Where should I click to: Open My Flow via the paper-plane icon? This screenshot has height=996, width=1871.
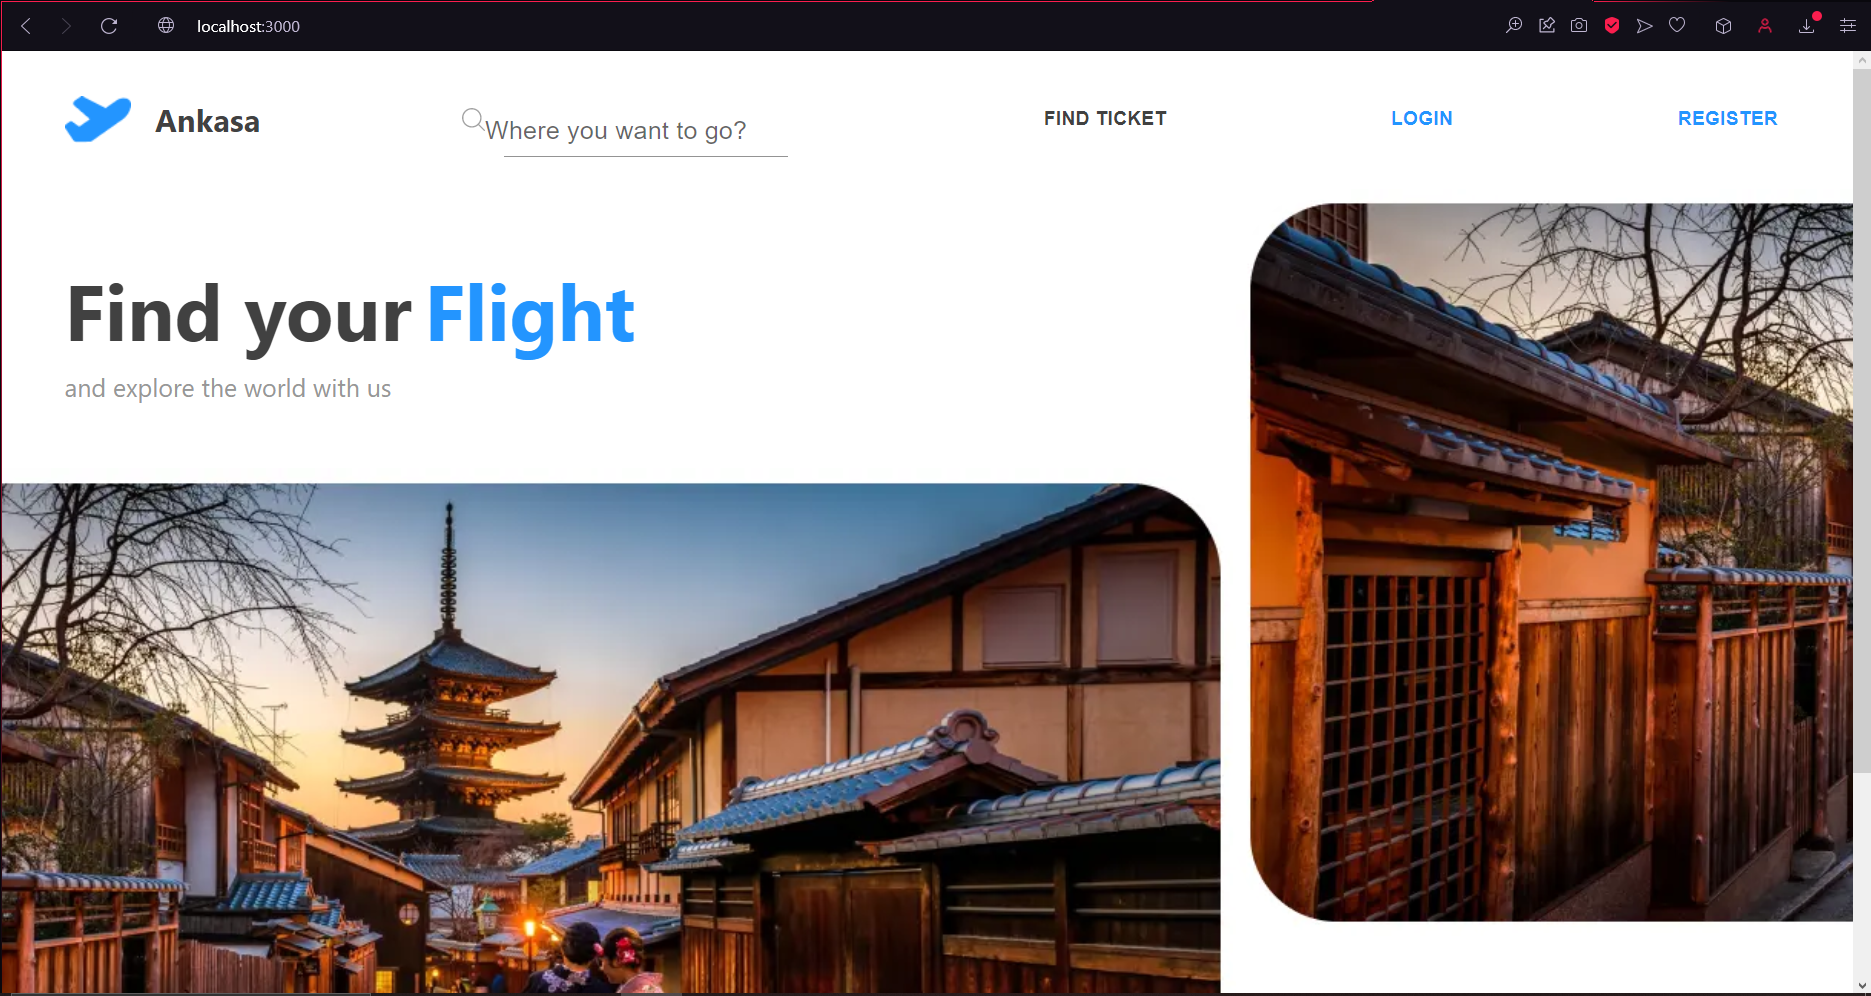[1644, 26]
